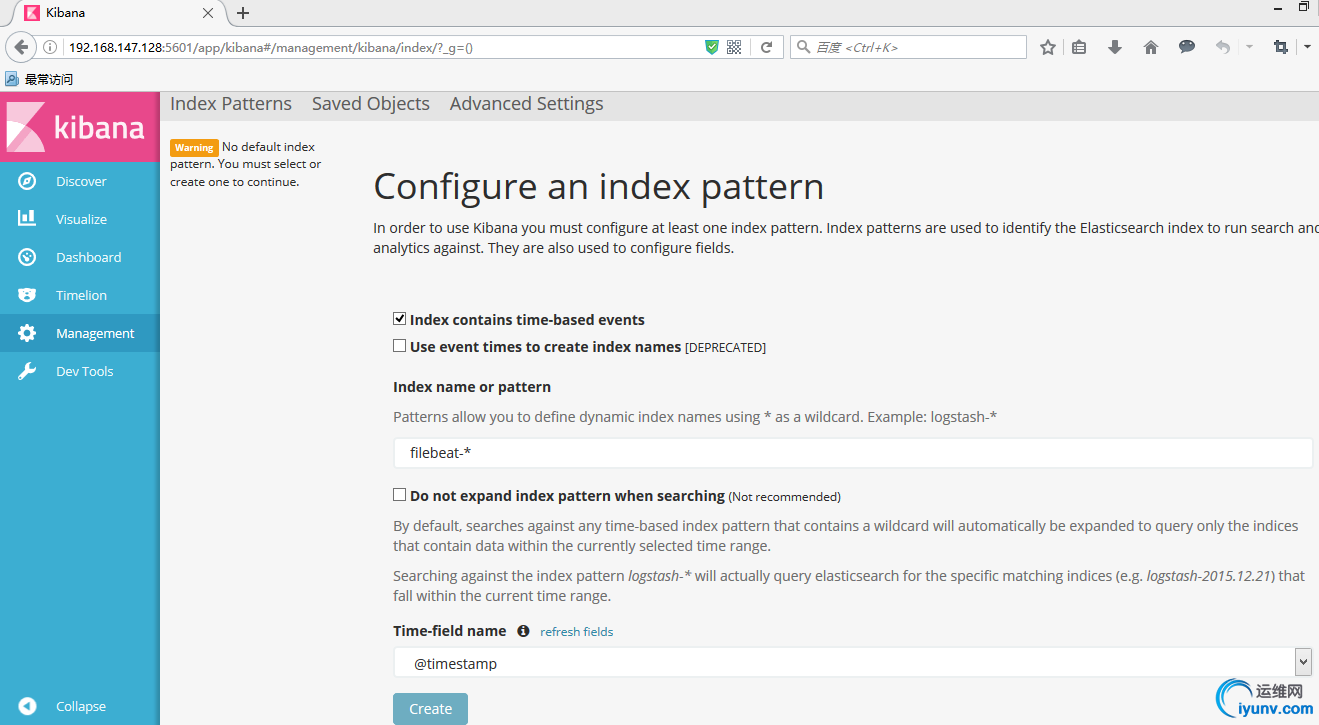Open the downloads arrow icon
Image resolution: width=1319 pixels, height=725 pixels.
pos(1115,47)
